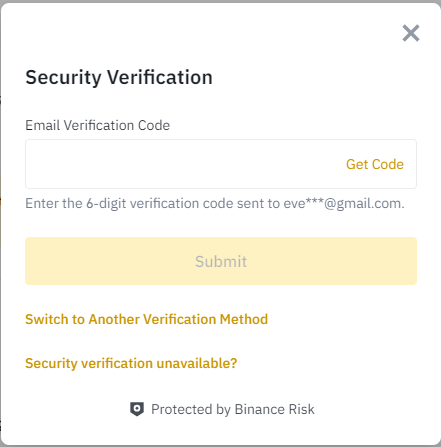Choose a different verification method link

(147, 319)
